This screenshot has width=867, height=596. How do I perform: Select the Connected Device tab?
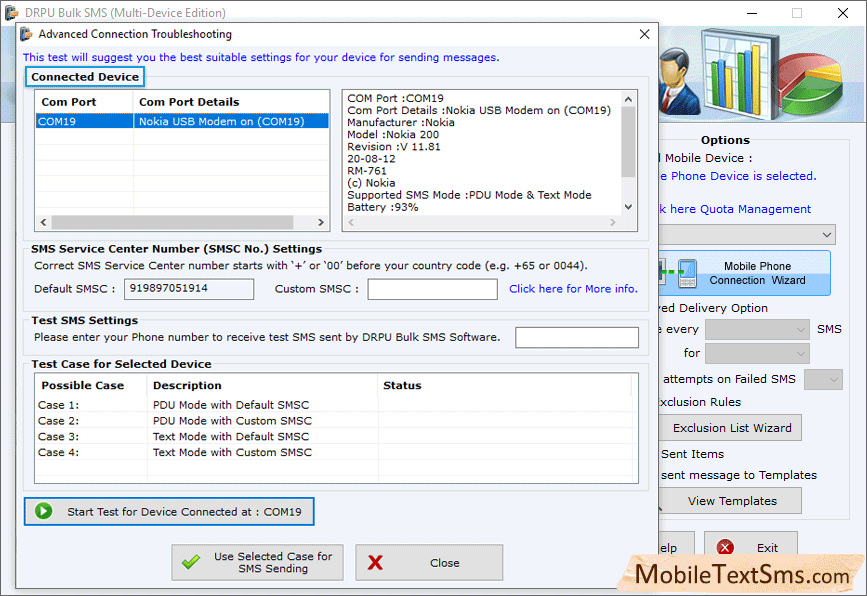(85, 77)
